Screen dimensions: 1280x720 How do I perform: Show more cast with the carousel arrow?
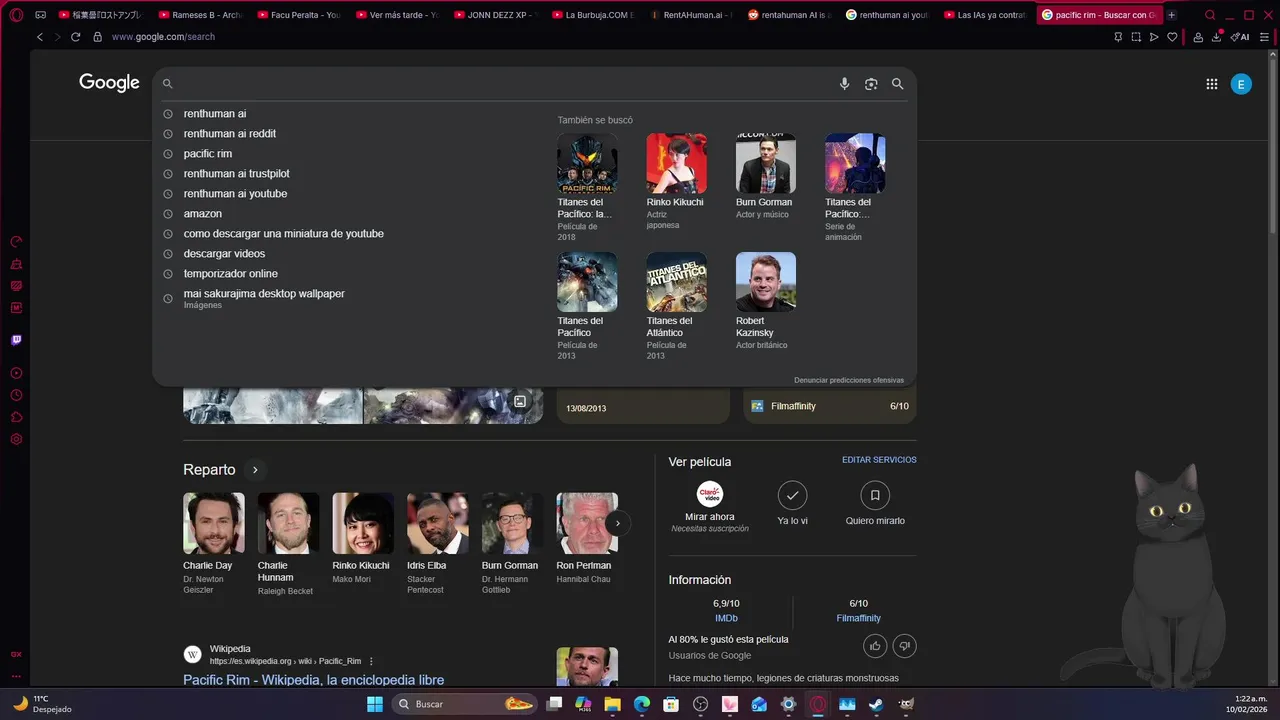click(618, 523)
